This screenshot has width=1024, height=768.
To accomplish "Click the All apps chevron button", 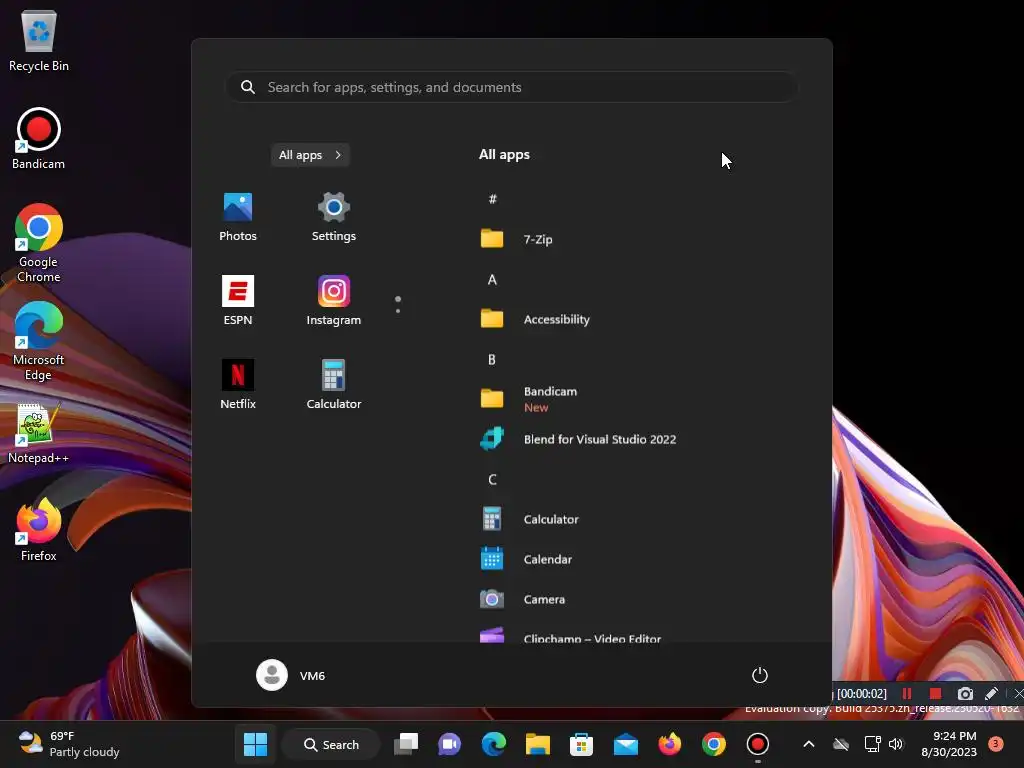I will click(310, 155).
